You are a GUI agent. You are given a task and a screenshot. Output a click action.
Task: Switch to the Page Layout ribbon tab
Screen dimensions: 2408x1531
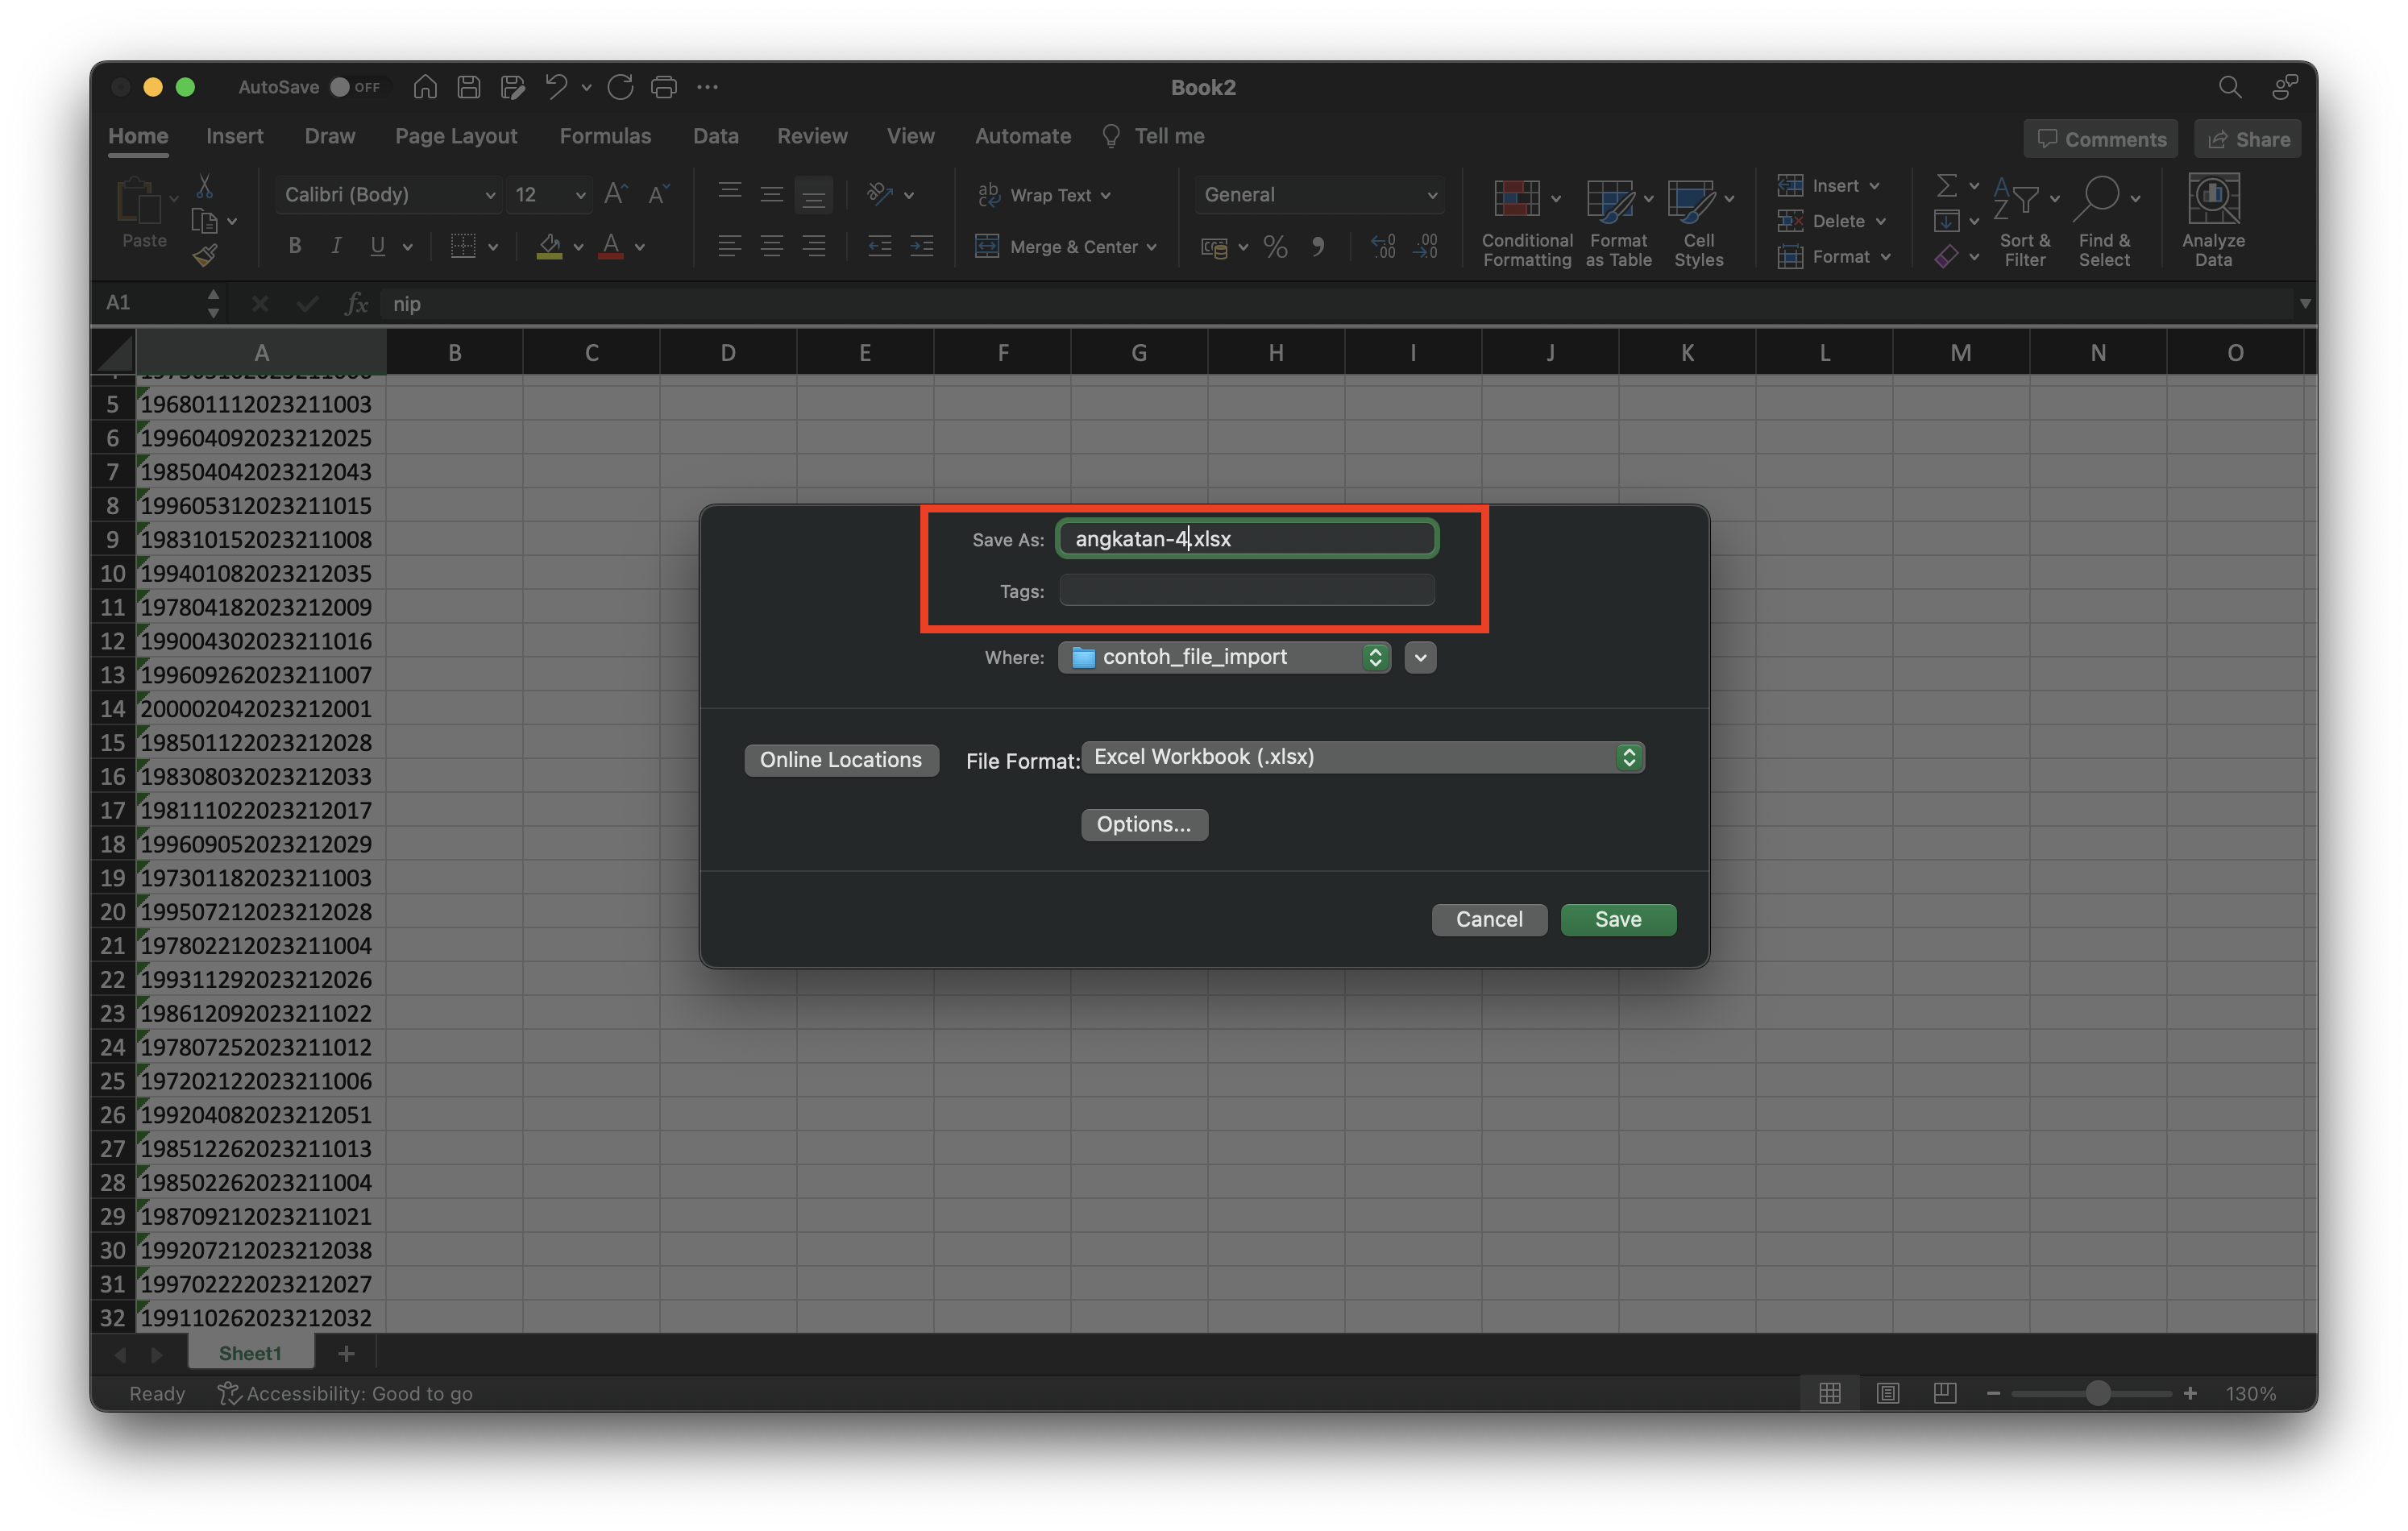[456, 136]
